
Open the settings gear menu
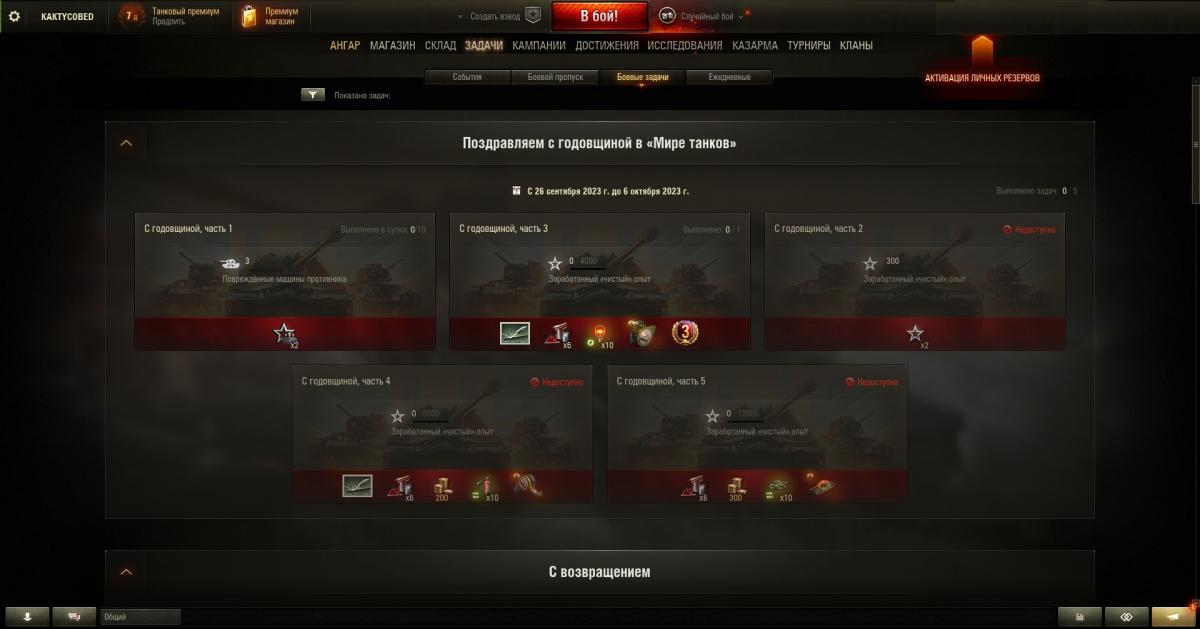14,16
